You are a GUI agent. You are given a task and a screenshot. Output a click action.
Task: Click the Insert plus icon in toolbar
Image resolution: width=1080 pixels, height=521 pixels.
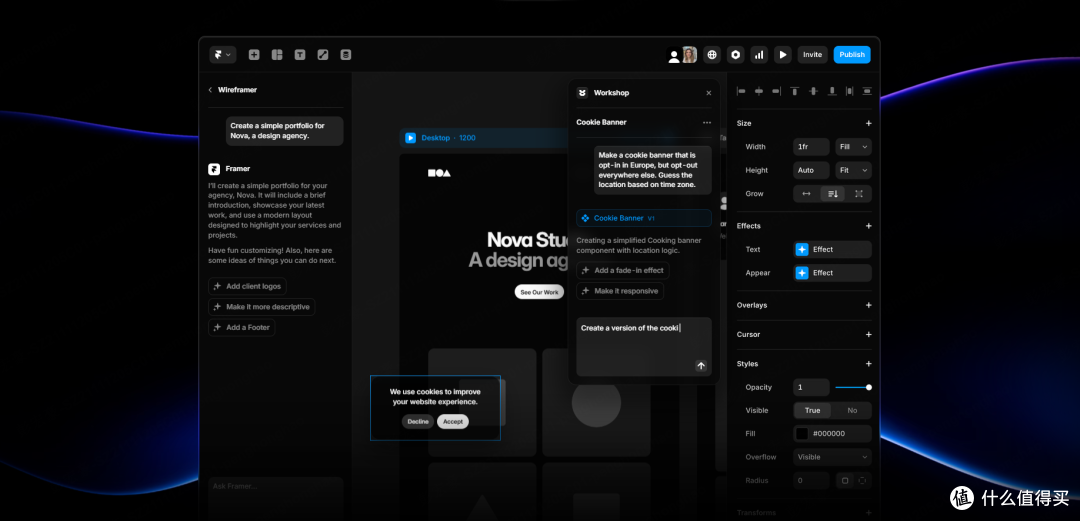point(254,55)
